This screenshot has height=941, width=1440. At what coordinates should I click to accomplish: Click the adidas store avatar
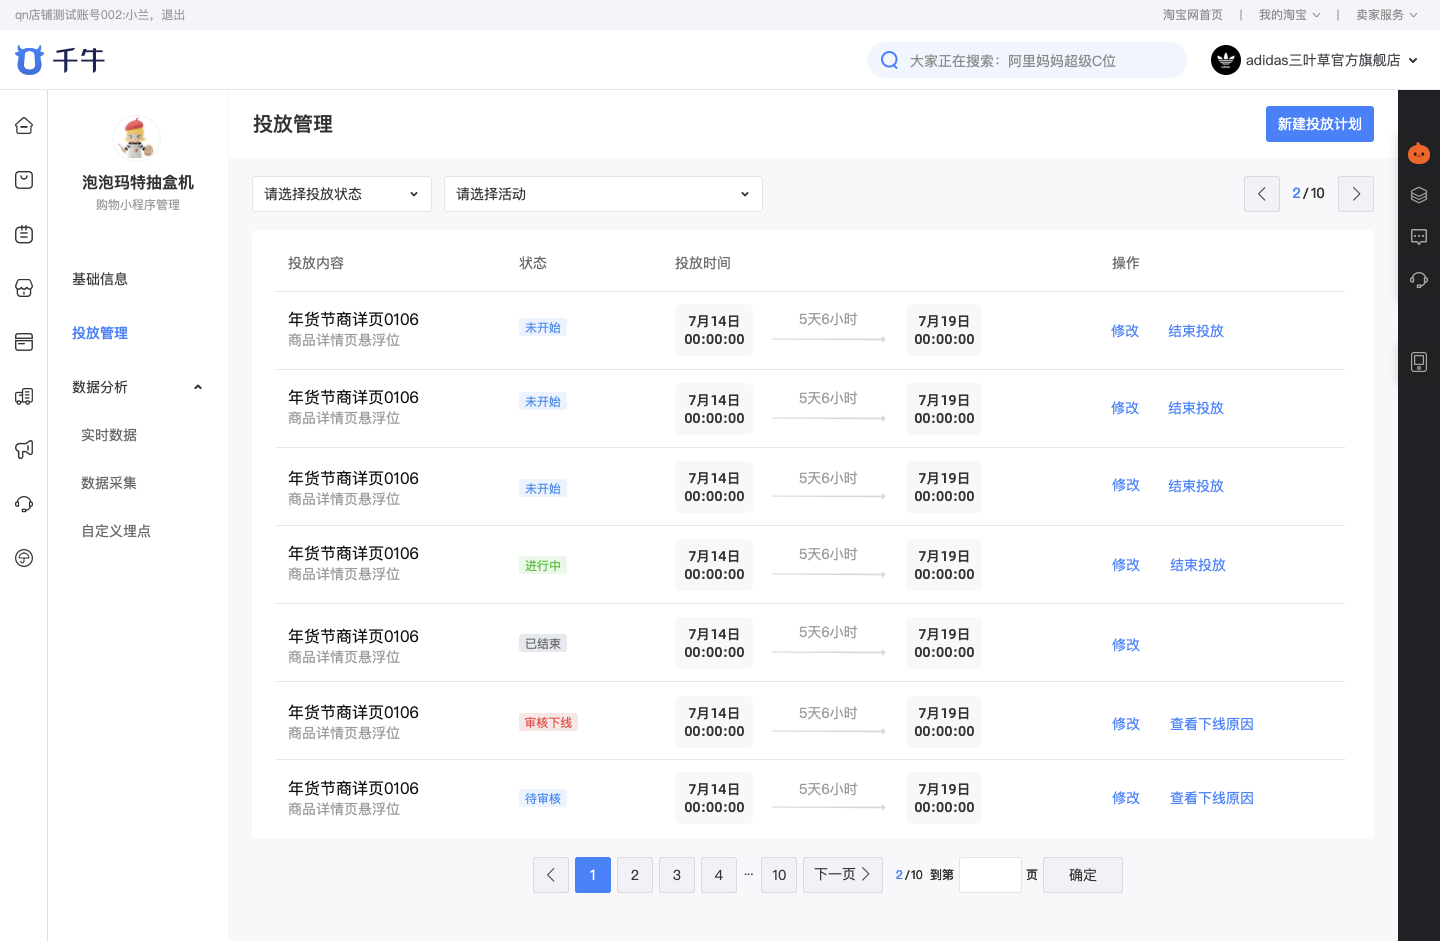click(1225, 60)
